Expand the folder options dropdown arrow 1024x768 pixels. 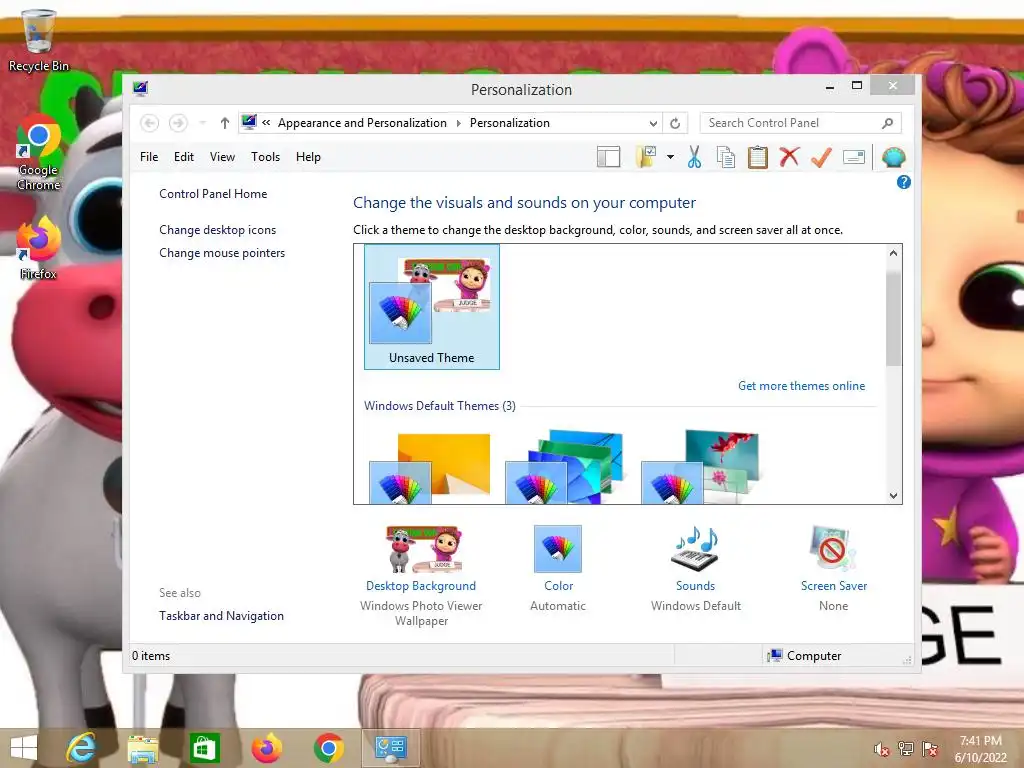(x=670, y=157)
